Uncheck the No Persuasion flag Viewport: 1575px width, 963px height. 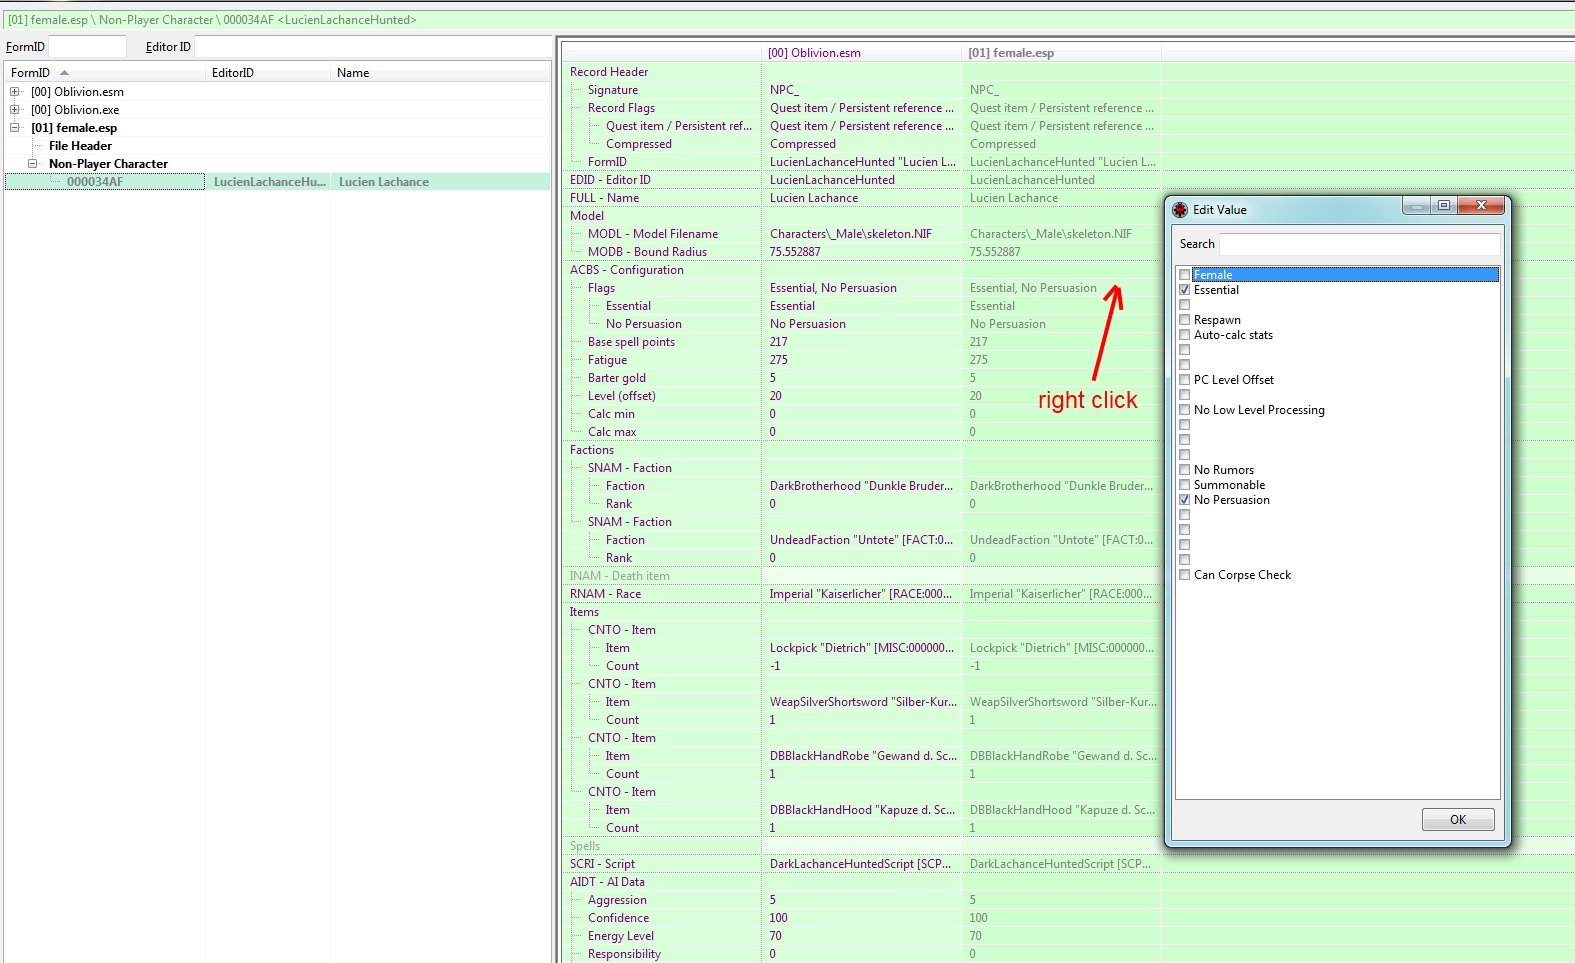[x=1185, y=500]
